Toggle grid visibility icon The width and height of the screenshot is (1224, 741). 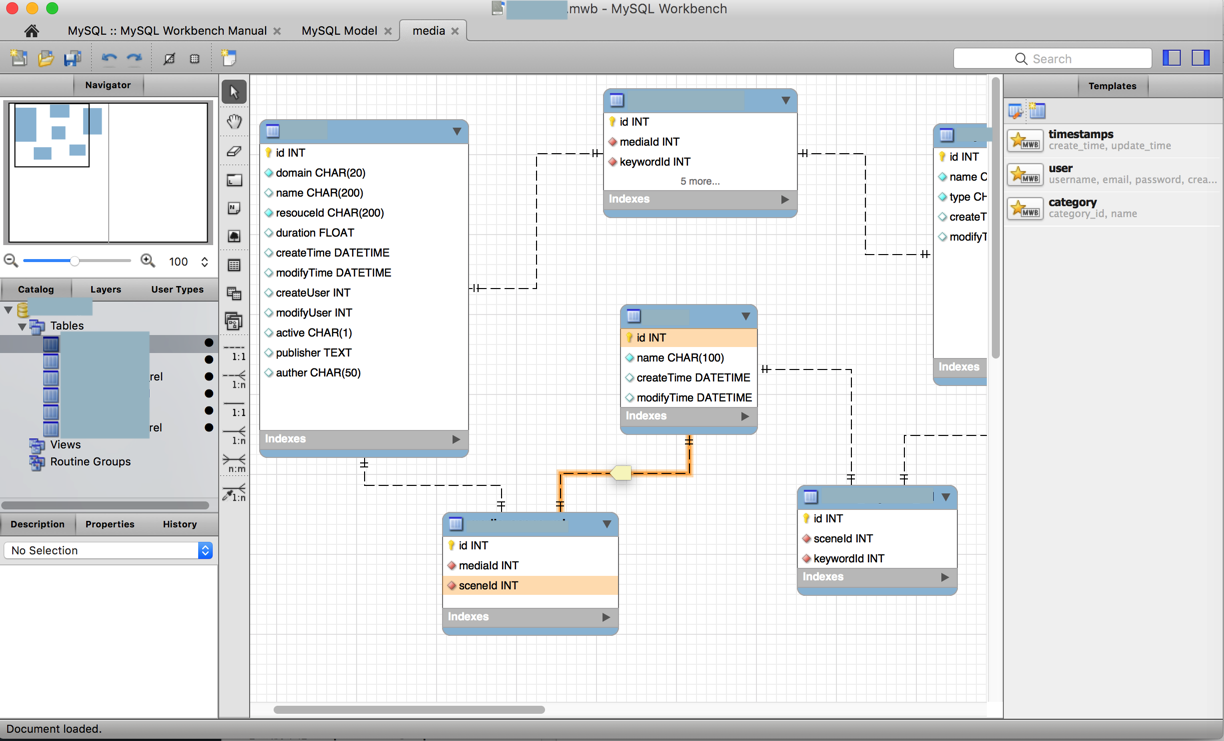pos(169,58)
